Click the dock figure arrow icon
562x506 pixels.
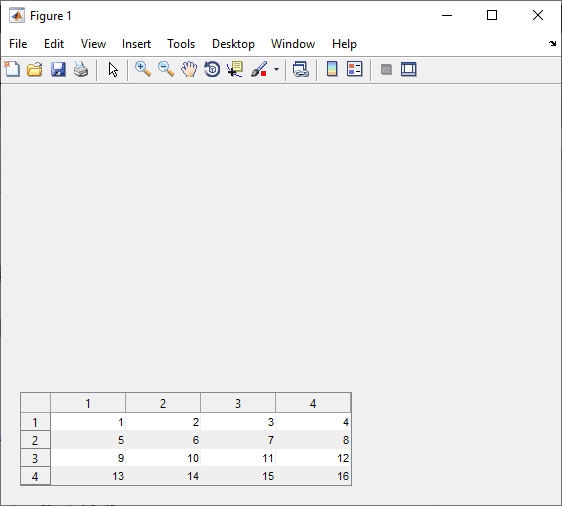pos(552,44)
